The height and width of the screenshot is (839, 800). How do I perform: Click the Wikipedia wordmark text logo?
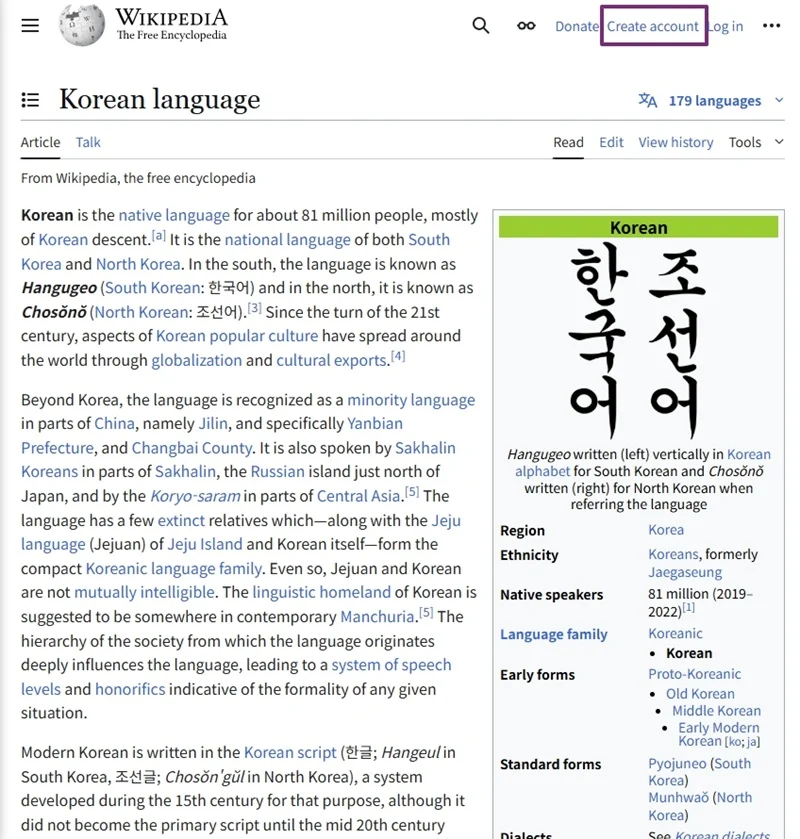[x=172, y=25]
